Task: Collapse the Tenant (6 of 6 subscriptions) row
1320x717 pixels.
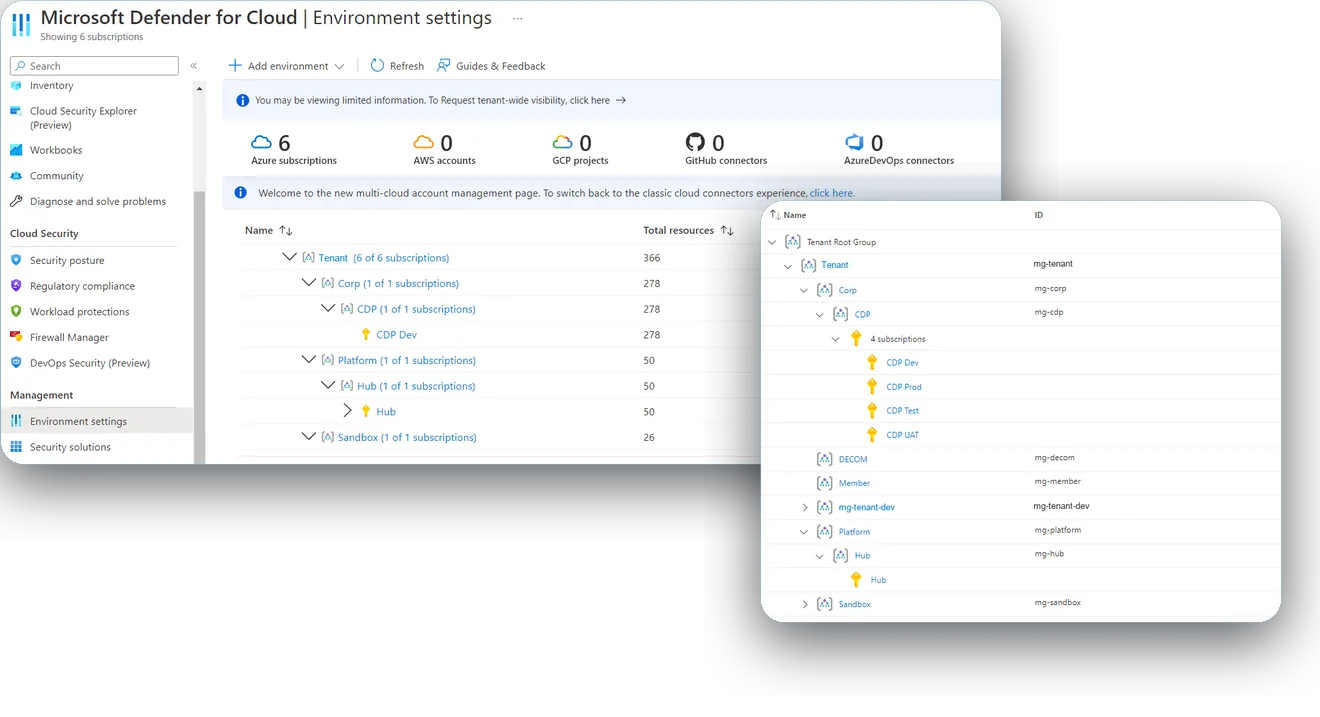Action: (290, 257)
